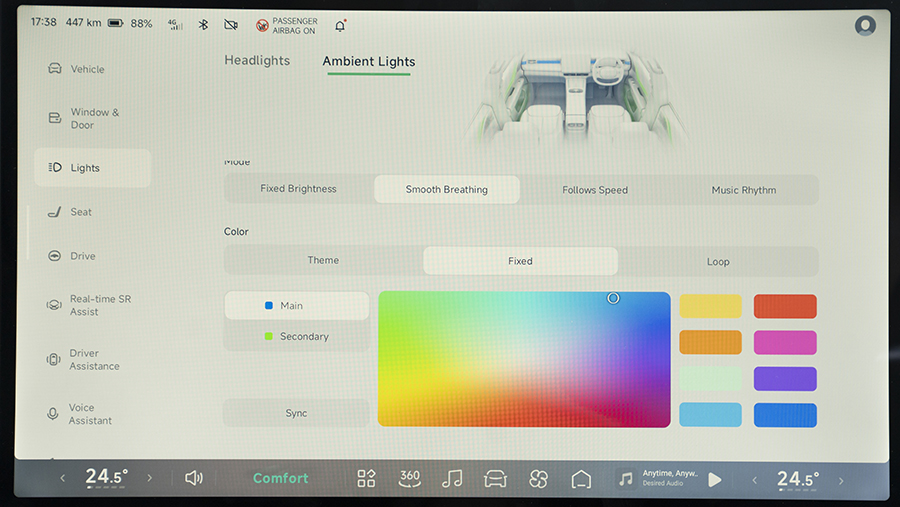Viewport: 900px width, 507px height.
Task: Select Fixed Brightness mode
Action: click(298, 189)
